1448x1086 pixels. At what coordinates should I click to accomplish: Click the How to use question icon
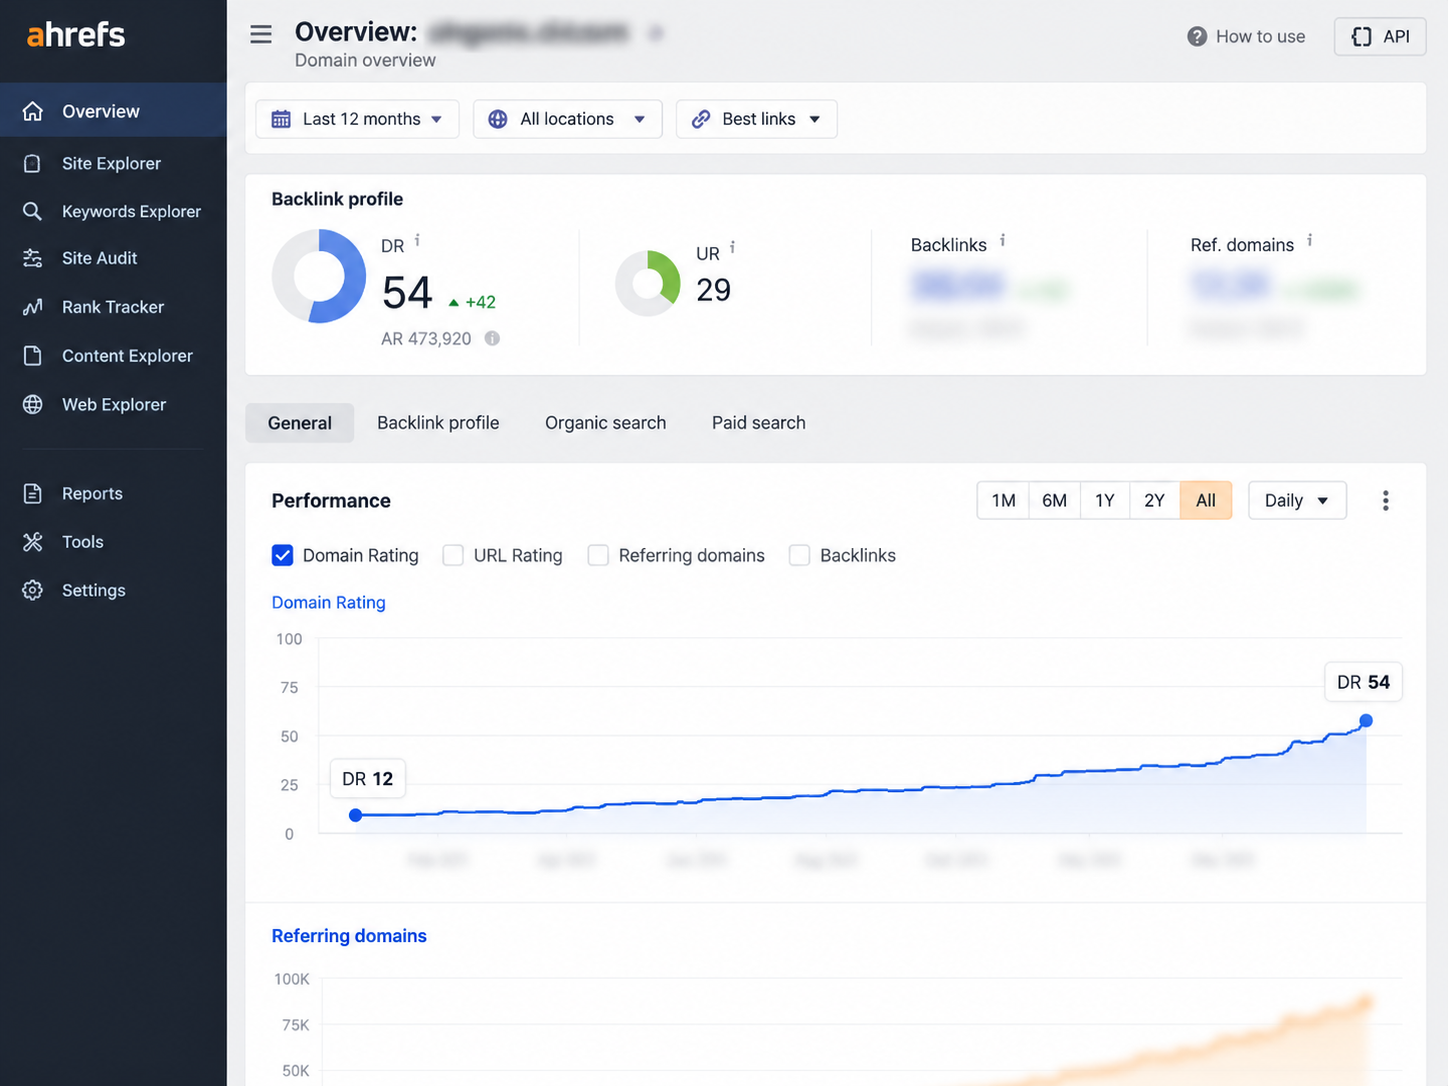coord(1197,36)
